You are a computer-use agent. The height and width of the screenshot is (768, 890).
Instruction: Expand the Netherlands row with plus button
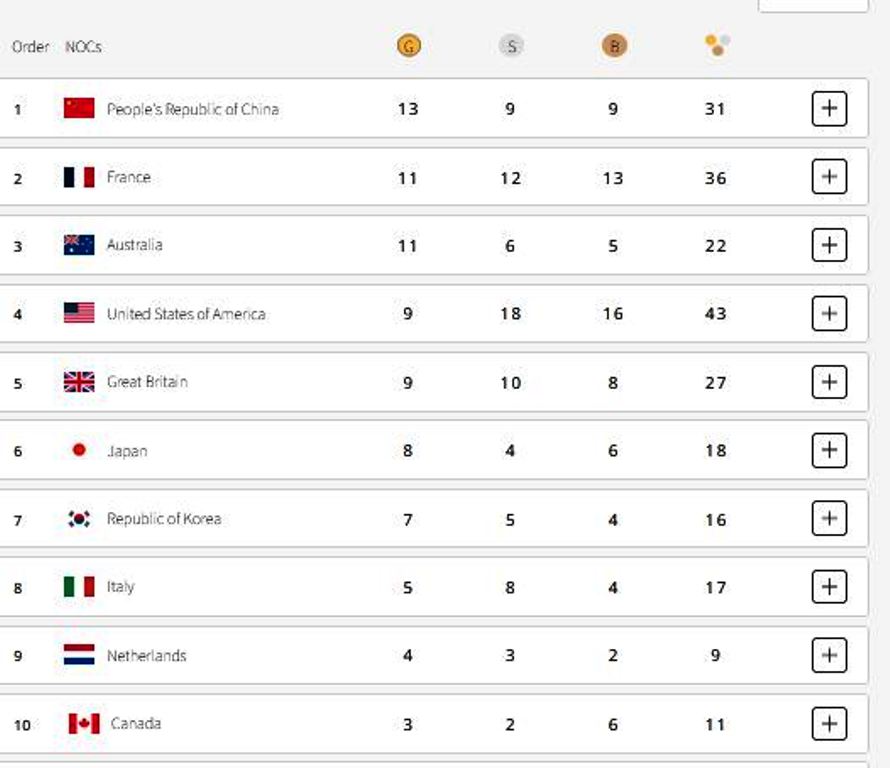pyautogui.click(x=829, y=655)
